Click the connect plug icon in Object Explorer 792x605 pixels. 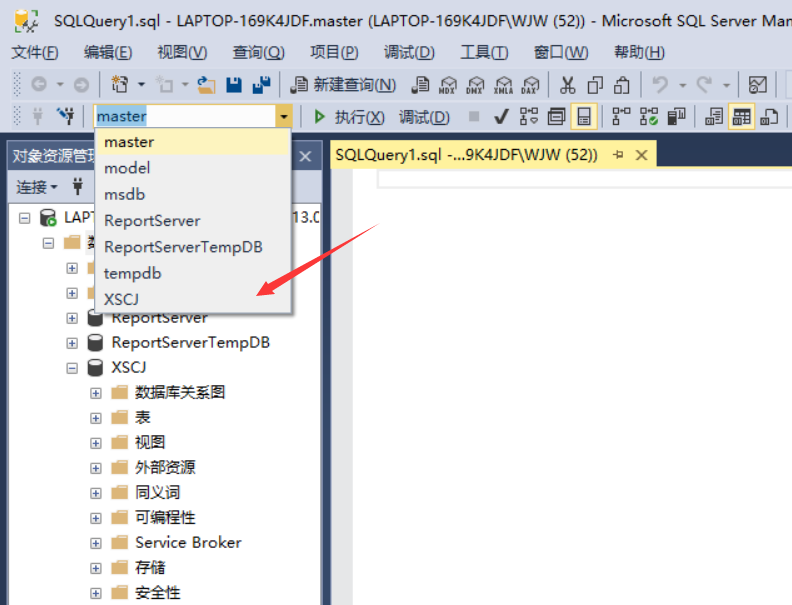[x=77, y=186]
